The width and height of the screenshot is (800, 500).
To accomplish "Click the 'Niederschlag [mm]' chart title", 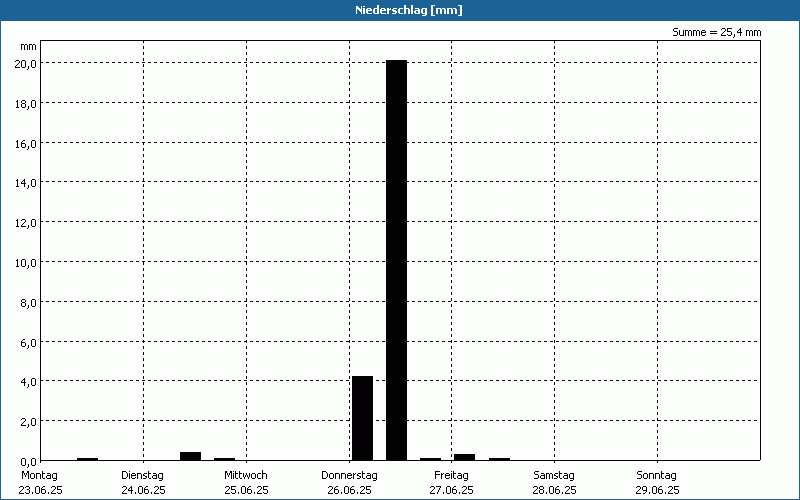I will (x=409, y=10).
